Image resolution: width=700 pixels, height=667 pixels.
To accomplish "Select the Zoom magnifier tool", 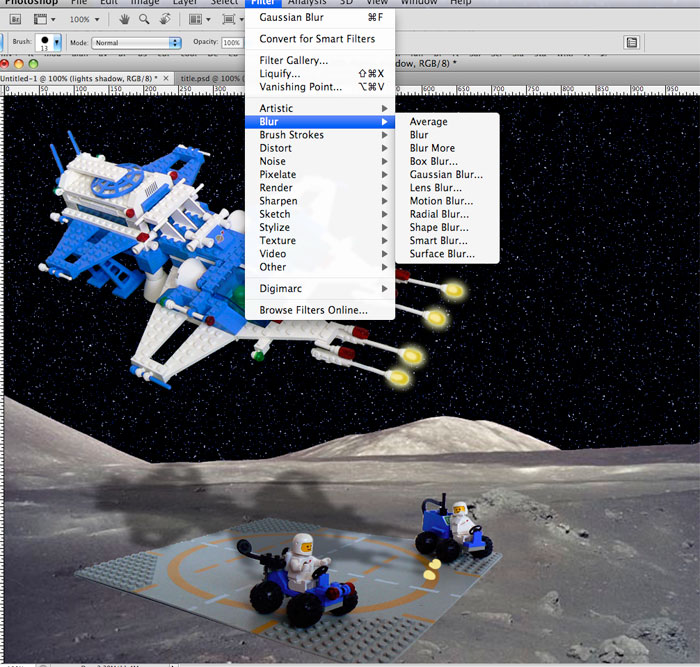I will click(144, 19).
